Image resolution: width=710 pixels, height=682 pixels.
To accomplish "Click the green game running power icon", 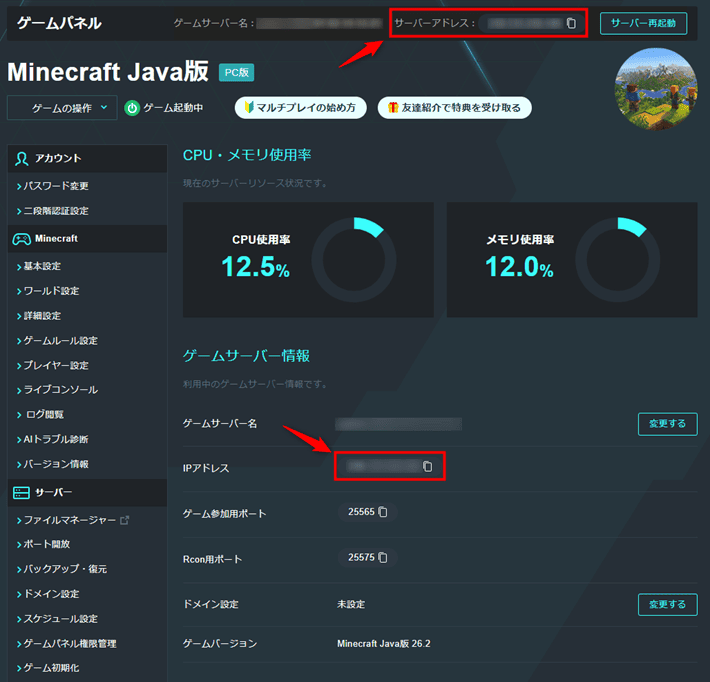I will tap(132, 108).
